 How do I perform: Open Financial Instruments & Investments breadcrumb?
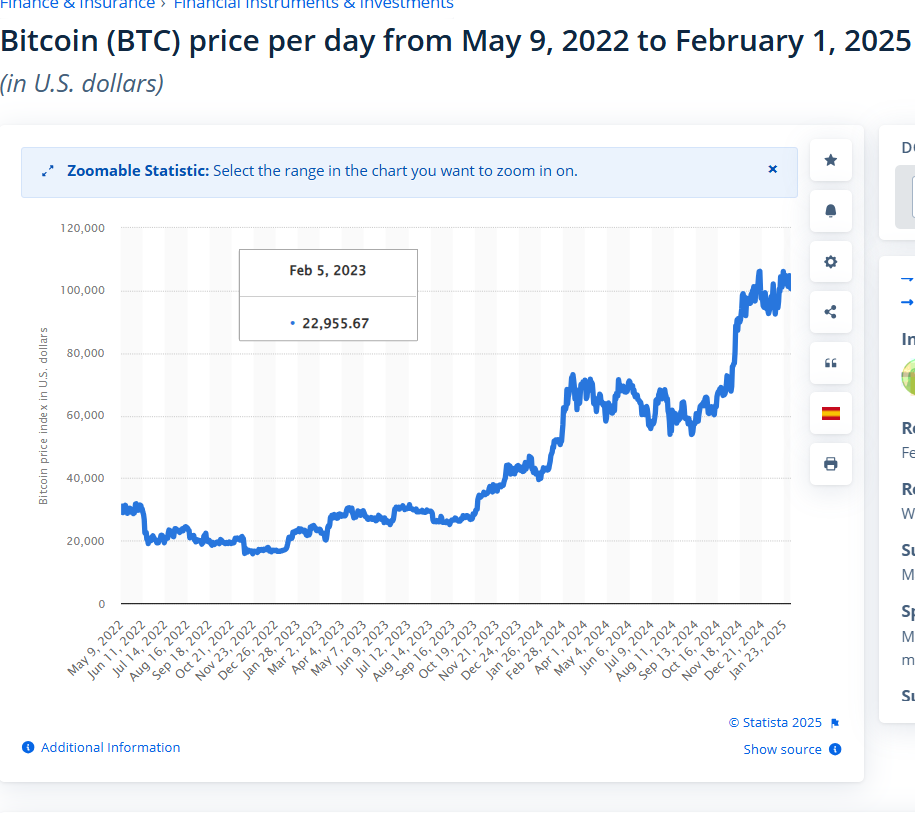click(313, 4)
